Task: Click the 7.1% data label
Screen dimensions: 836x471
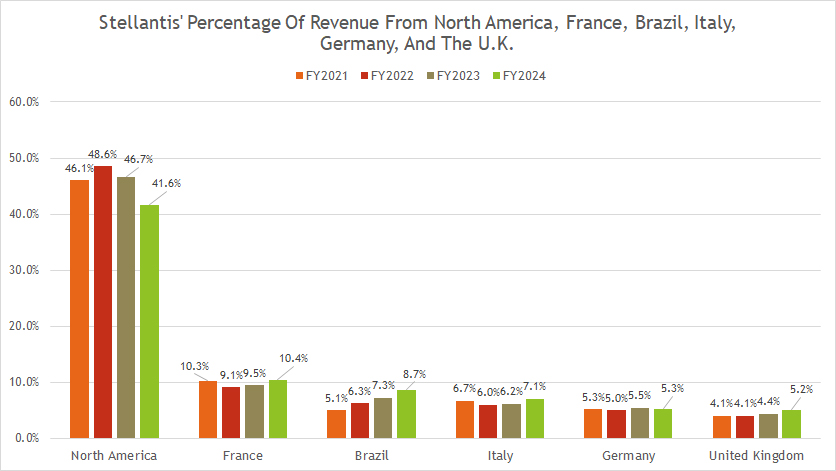Action: pyautogui.click(x=535, y=386)
